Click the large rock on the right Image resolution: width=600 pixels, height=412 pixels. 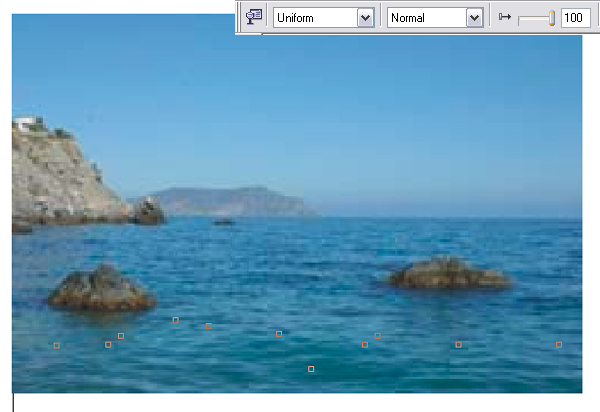click(449, 273)
